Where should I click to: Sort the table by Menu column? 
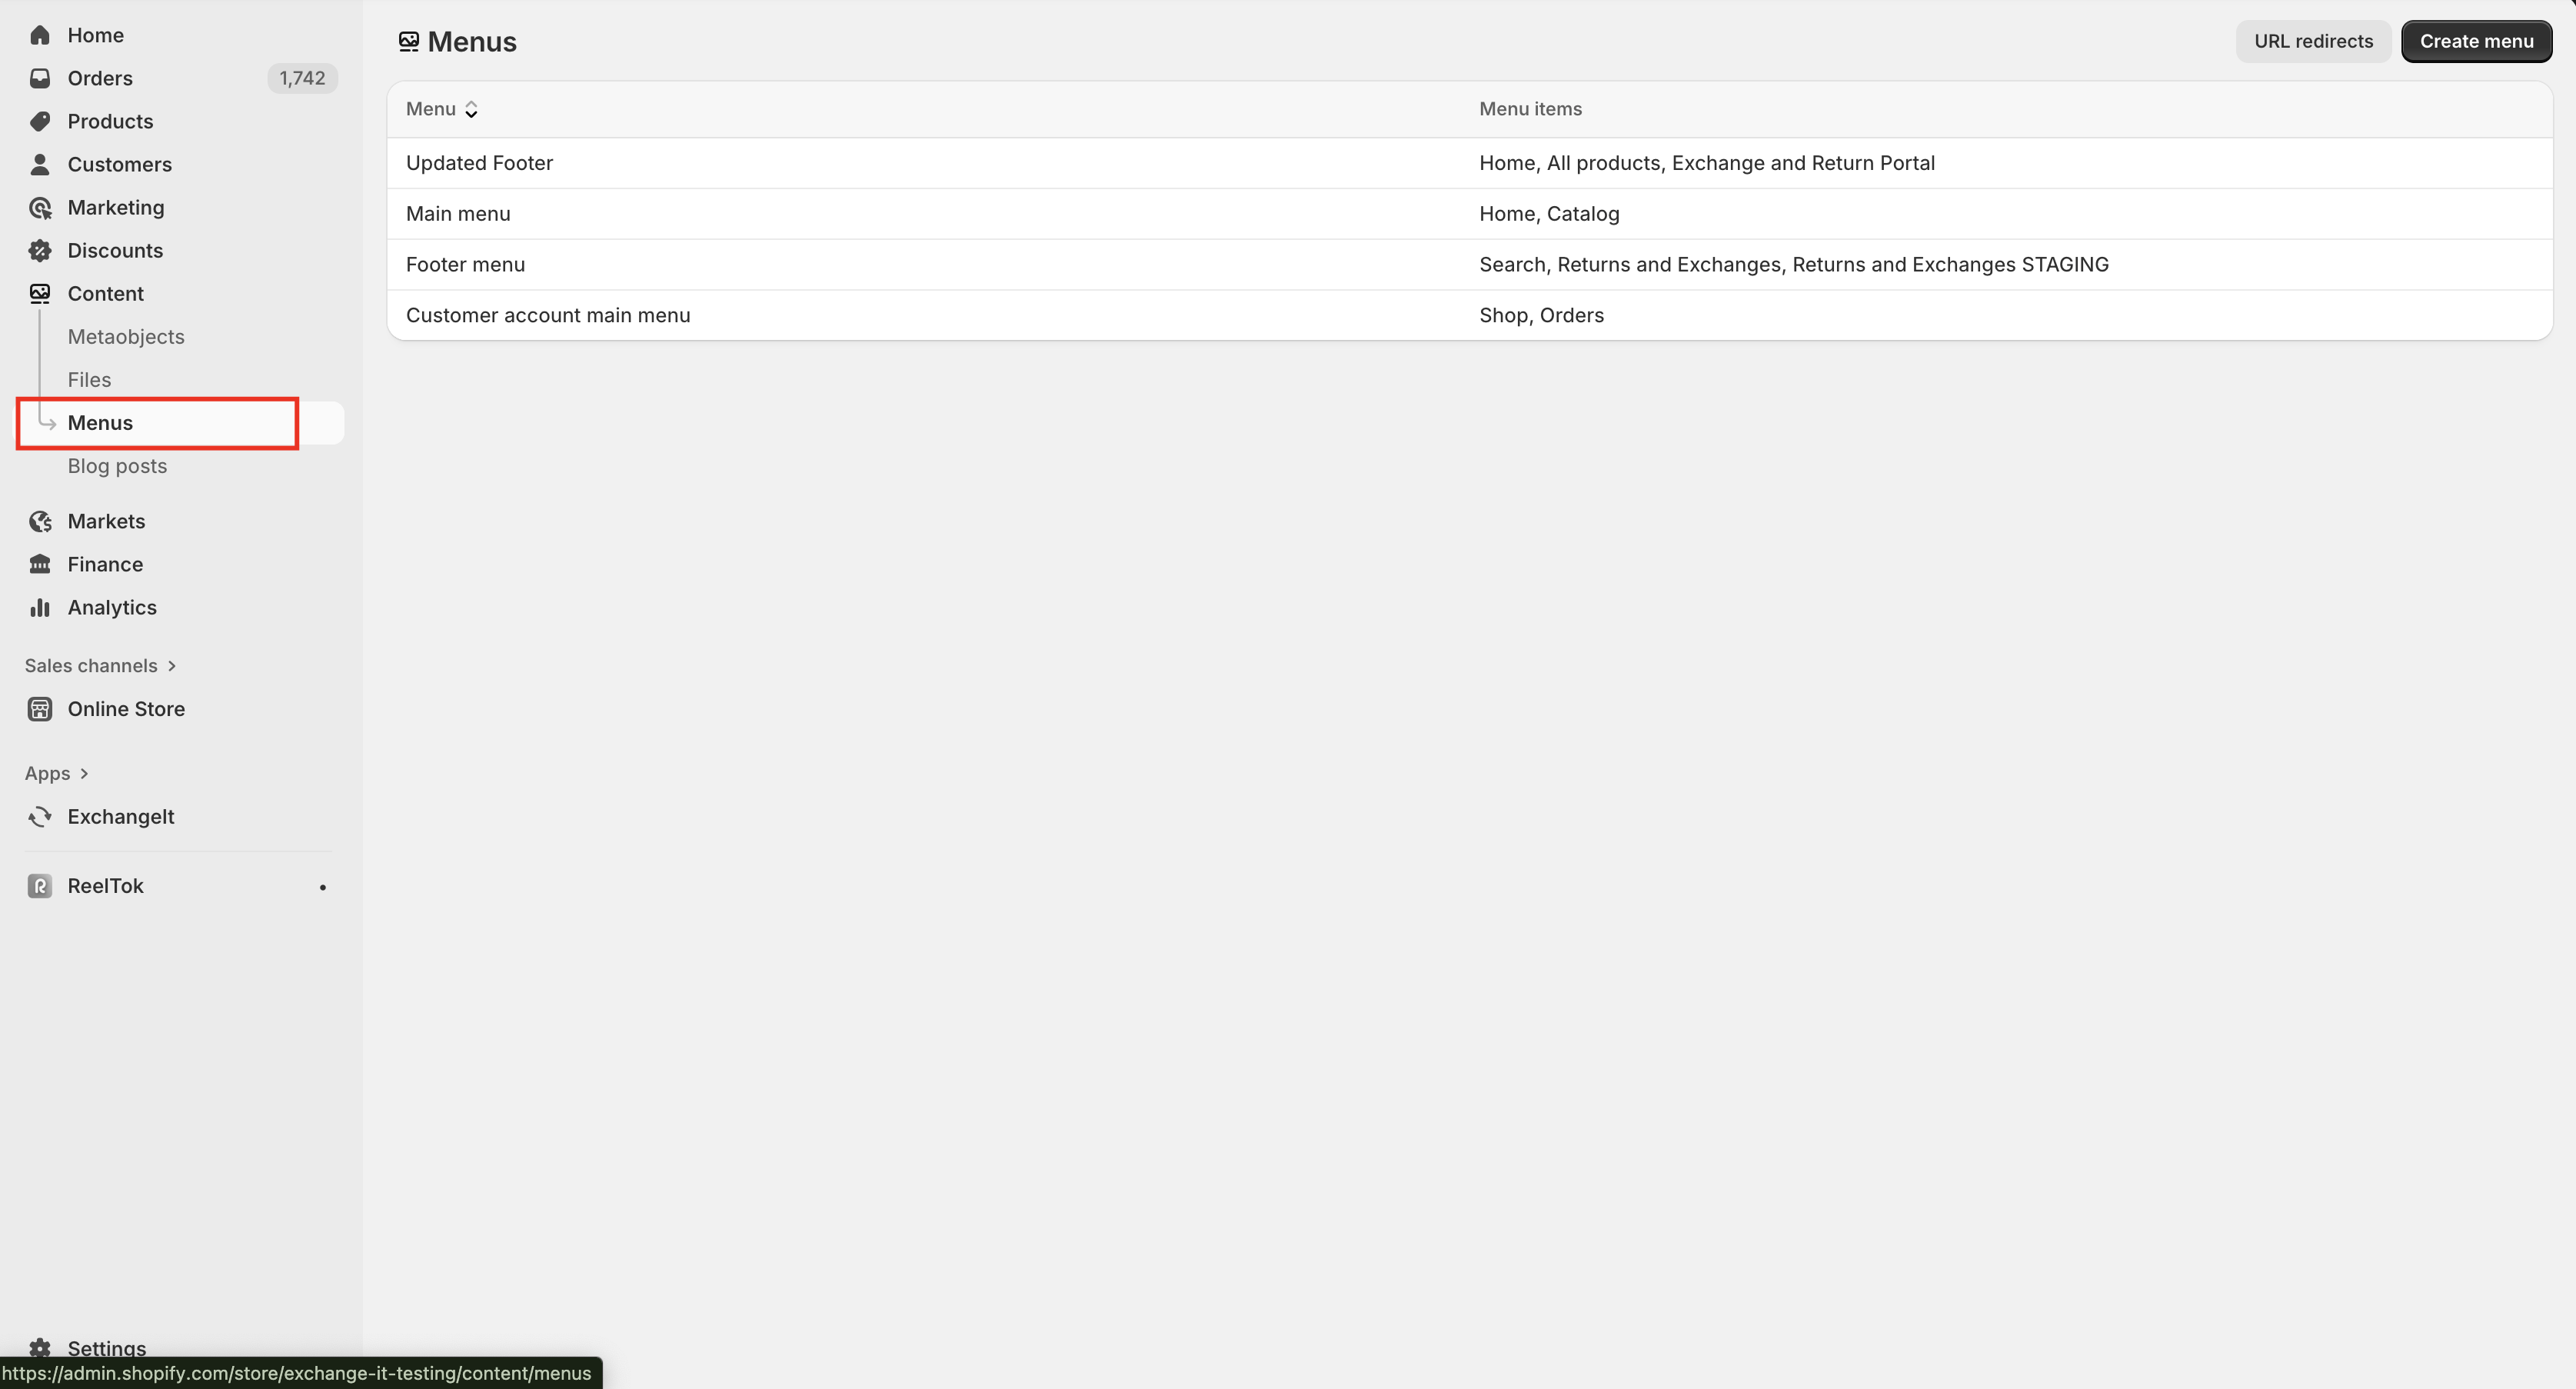point(442,109)
